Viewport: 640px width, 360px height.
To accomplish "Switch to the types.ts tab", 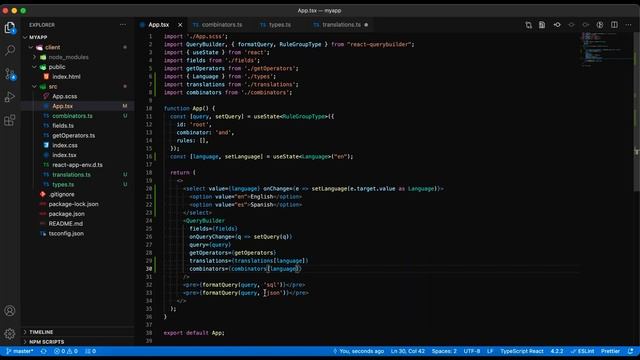I will [x=280, y=25].
